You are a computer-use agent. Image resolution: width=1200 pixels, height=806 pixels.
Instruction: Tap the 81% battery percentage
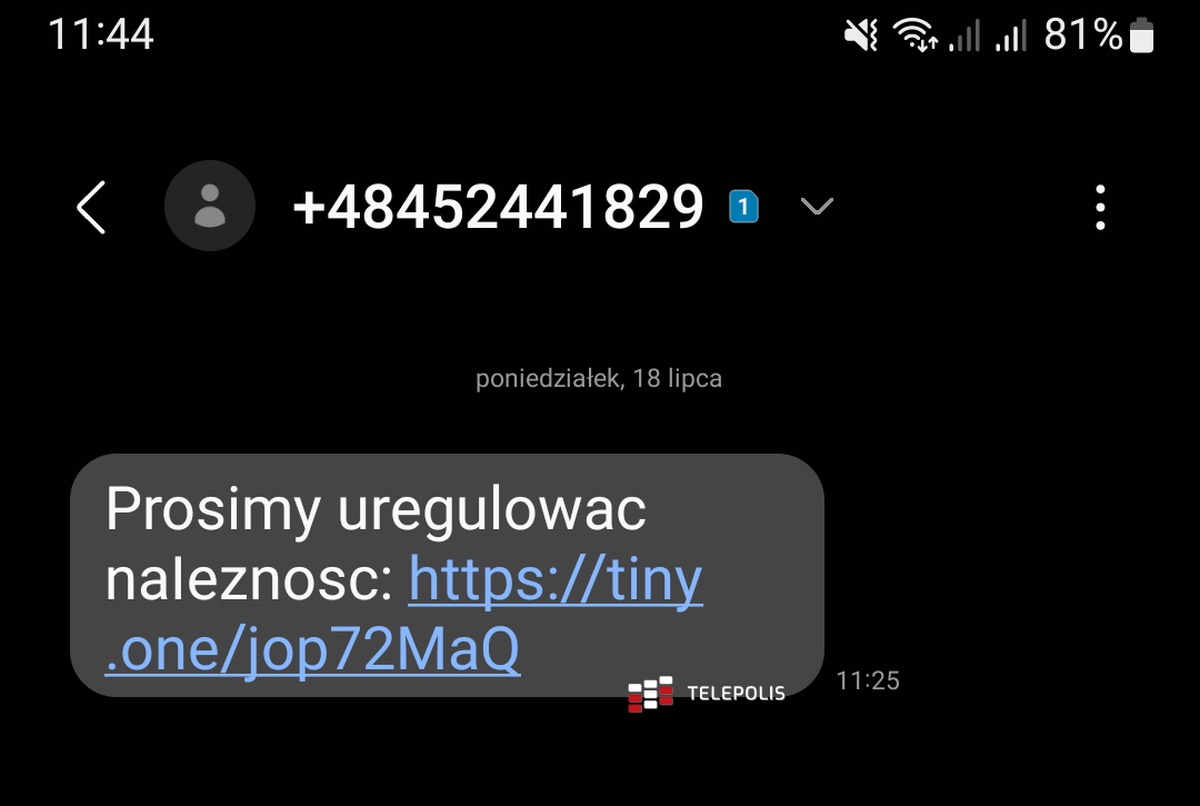tap(1084, 36)
